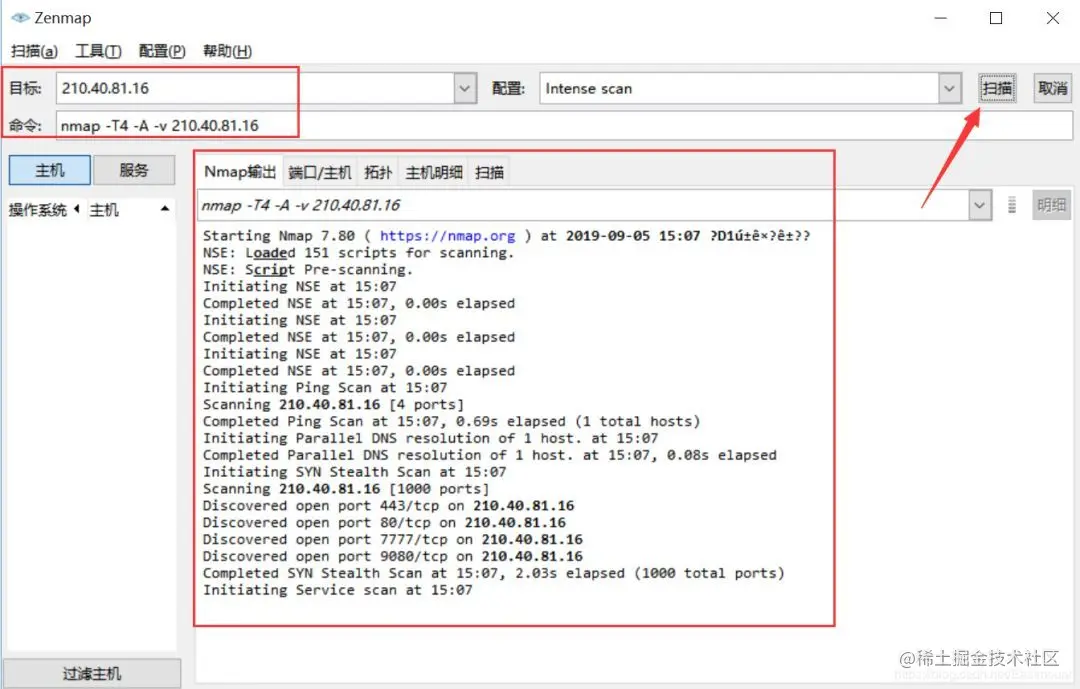
Task: Click the Intense scan profile field
Action: [x=739, y=88]
